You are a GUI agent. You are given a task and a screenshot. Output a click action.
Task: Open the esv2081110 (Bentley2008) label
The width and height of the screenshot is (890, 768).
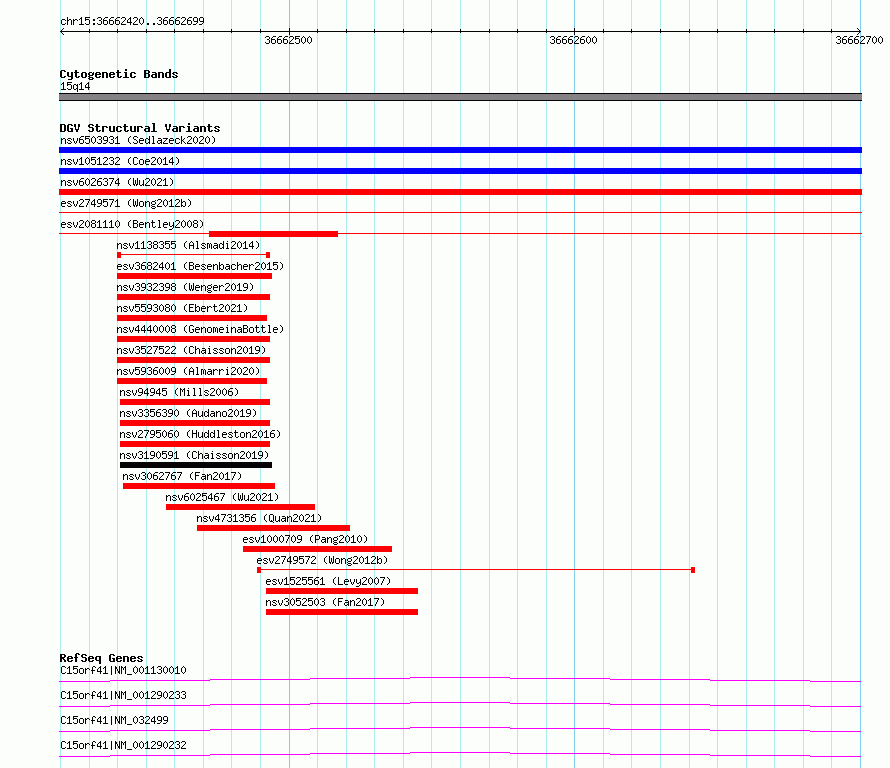[132, 224]
